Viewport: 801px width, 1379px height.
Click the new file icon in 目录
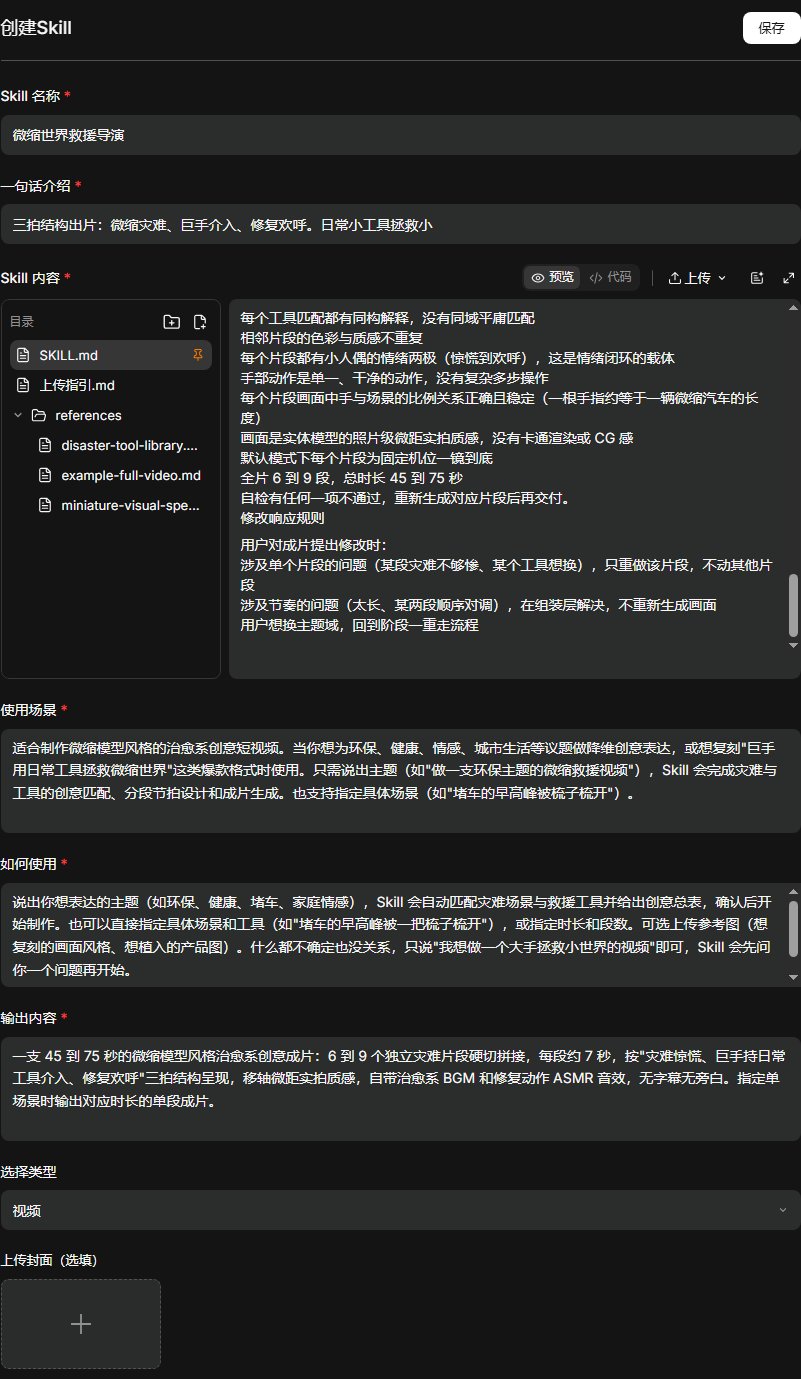tap(200, 322)
